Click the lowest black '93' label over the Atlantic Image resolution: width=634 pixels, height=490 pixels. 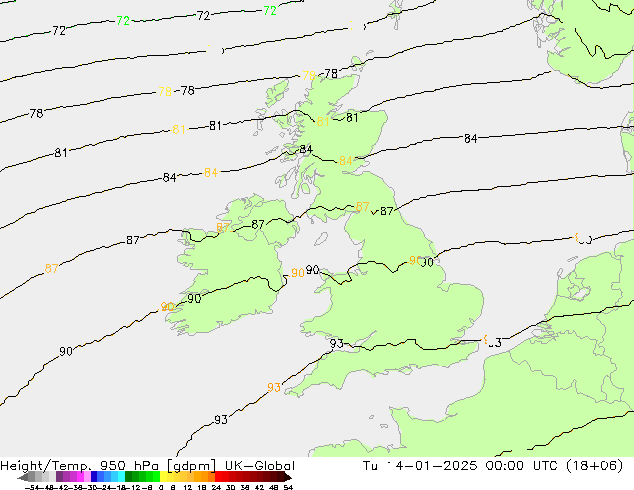pos(221,420)
